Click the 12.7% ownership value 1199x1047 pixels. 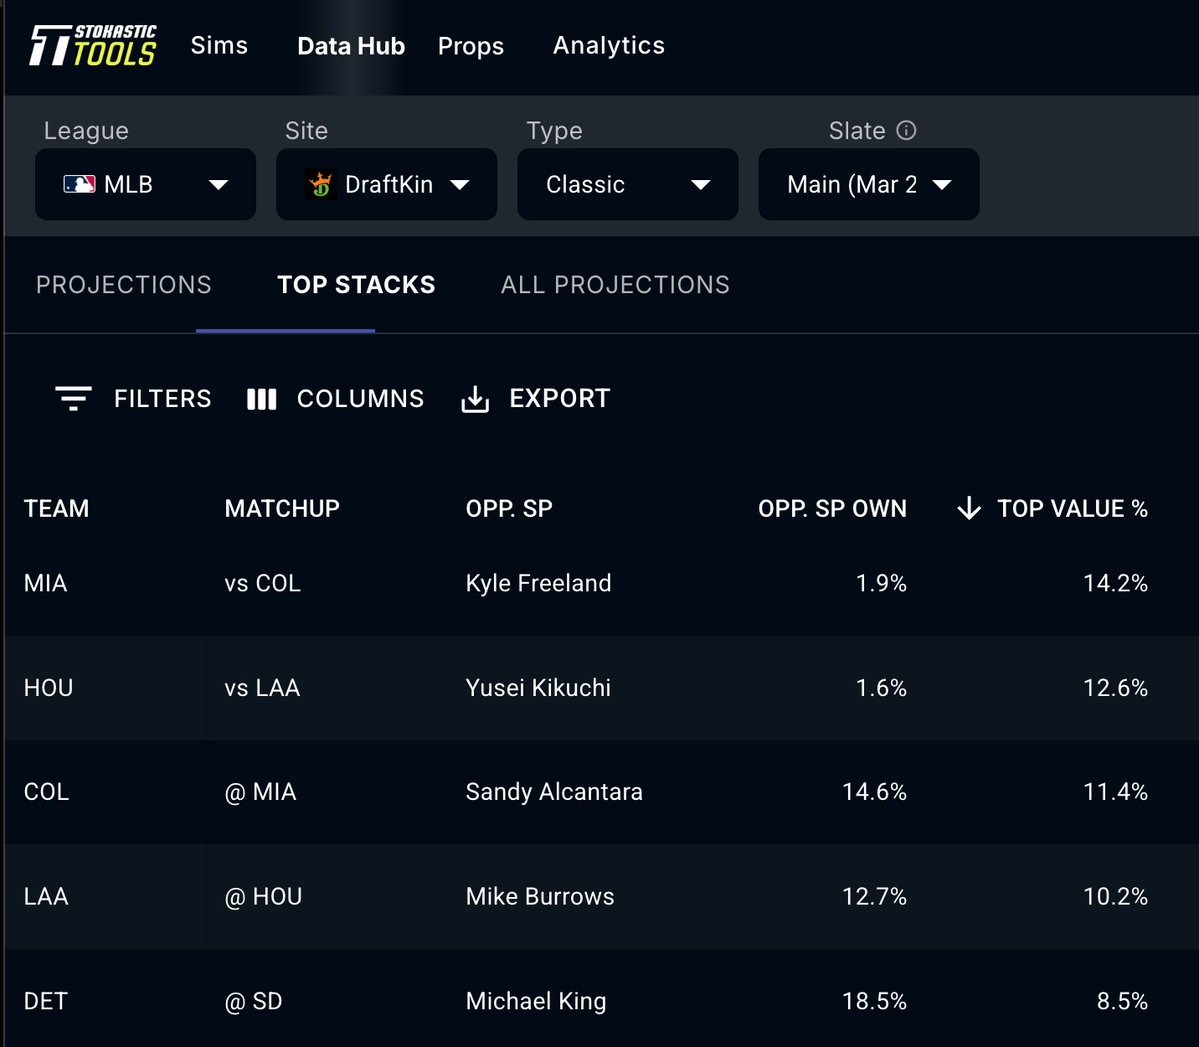pyautogui.click(x=874, y=896)
